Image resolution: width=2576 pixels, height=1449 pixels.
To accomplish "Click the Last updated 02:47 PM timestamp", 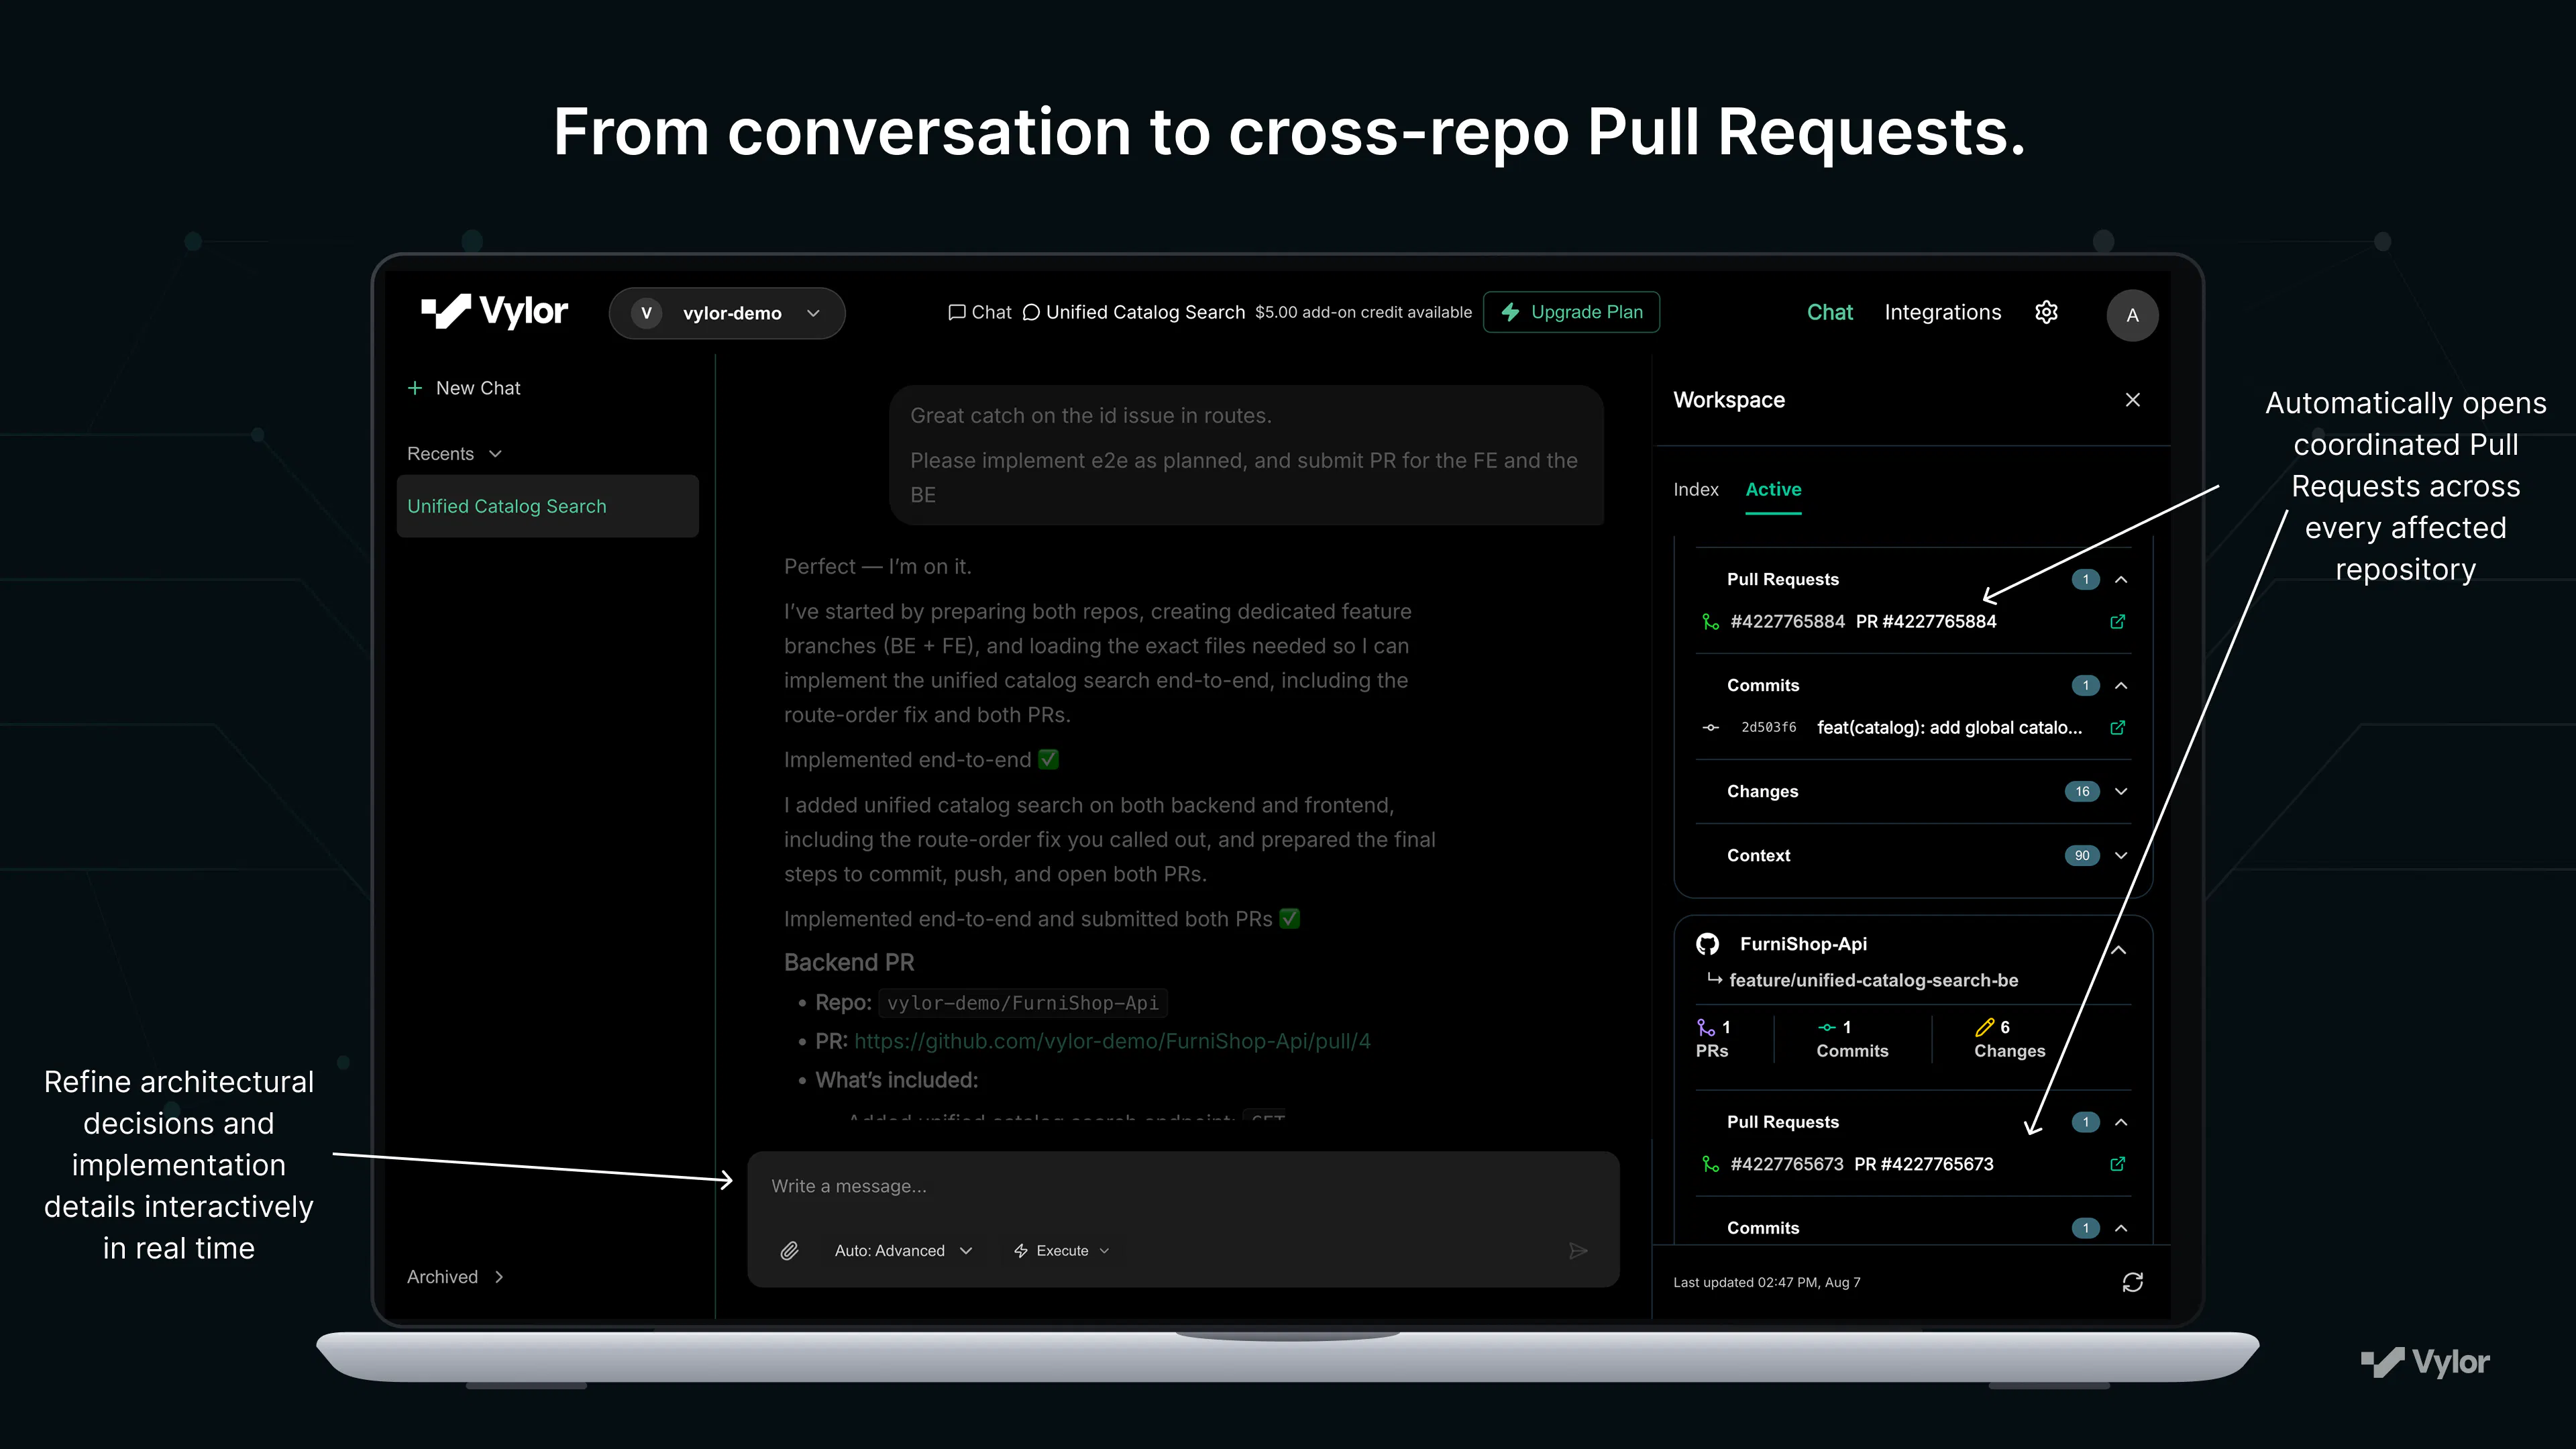I will 1766,1282.
